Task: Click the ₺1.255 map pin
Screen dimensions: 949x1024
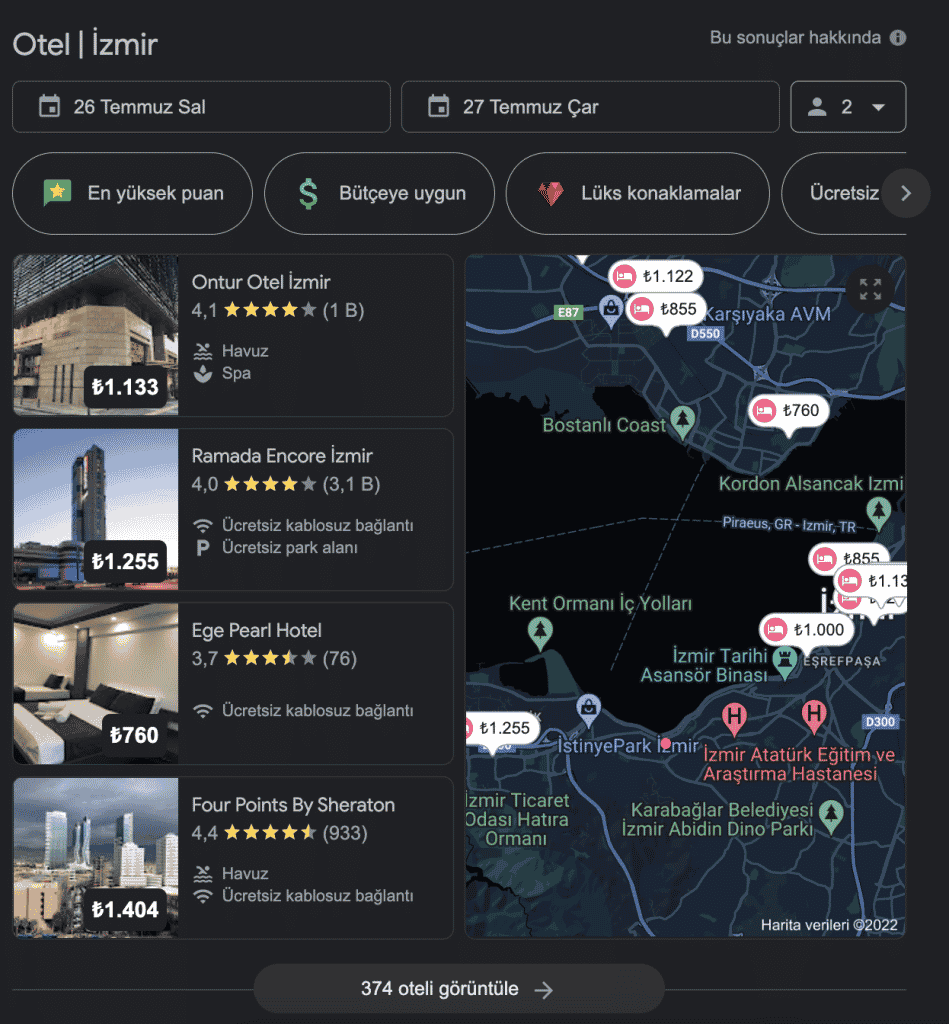Action: click(x=499, y=728)
